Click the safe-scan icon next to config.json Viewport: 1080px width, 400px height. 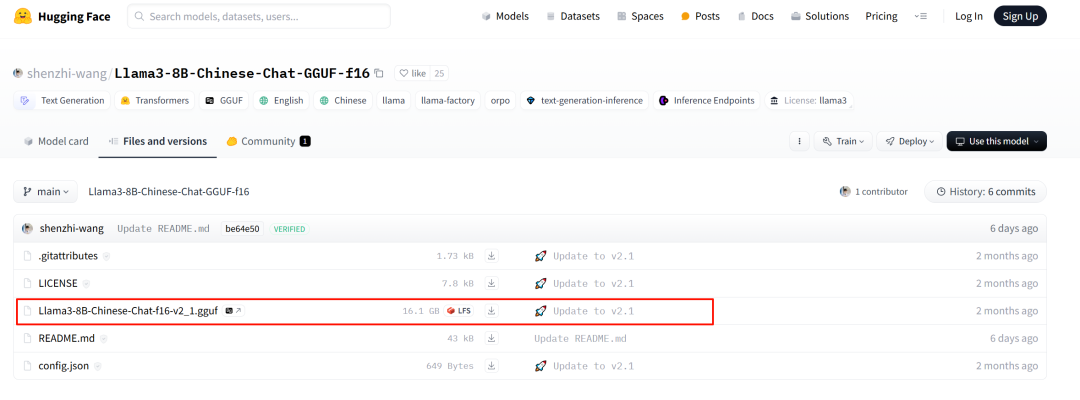coord(96,366)
